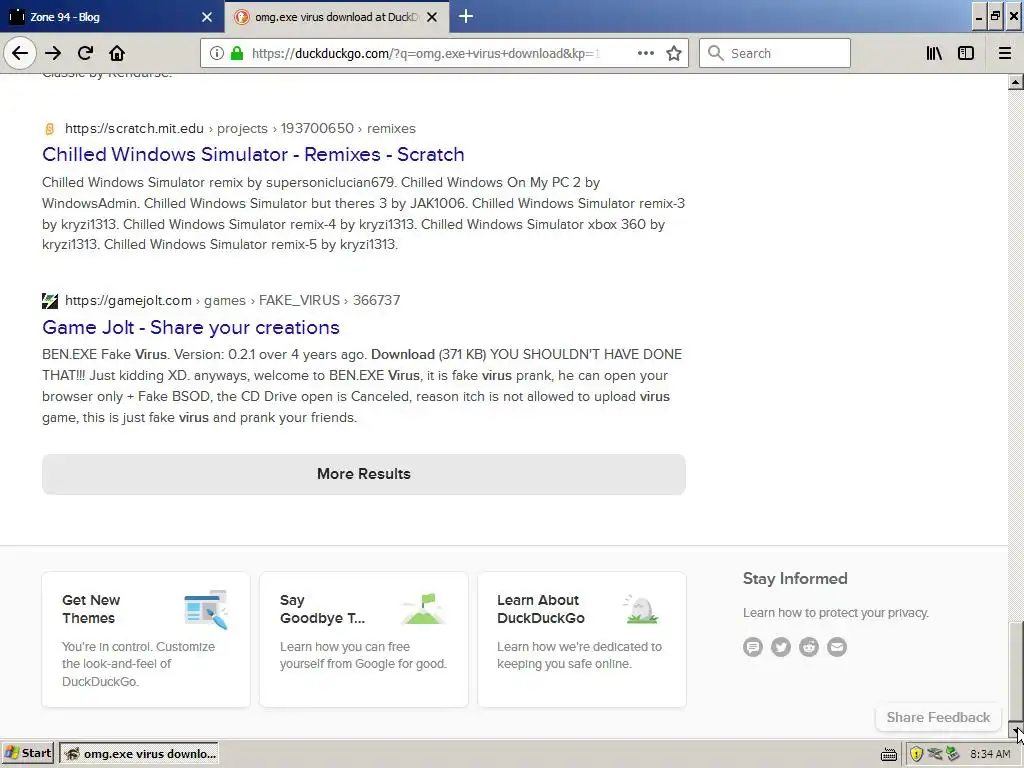Image resolution: width=1024 pixels, height=768 pixels.
Task: Select omg.exe virus downlo... taskbar window button
Action: tap(139, 754)
